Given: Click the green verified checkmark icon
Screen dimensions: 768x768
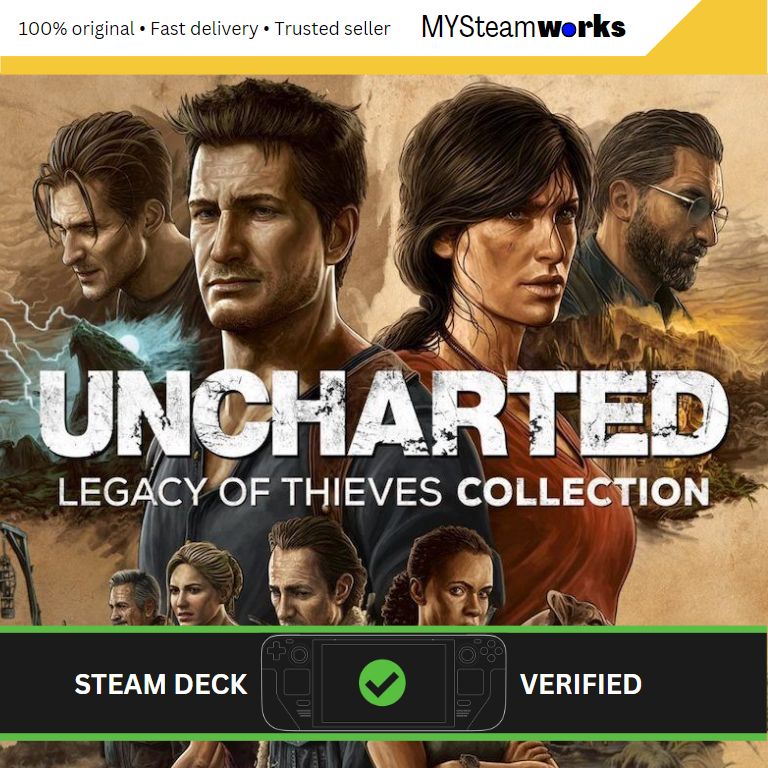Looking at the screenshot, I should (382, 682).
